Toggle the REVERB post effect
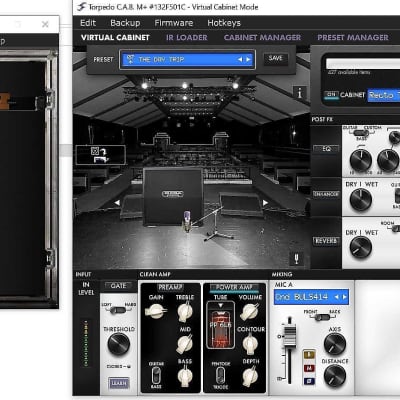Image resolution: width=400 pixels, height=400 pixels. (x=326, y=241)
